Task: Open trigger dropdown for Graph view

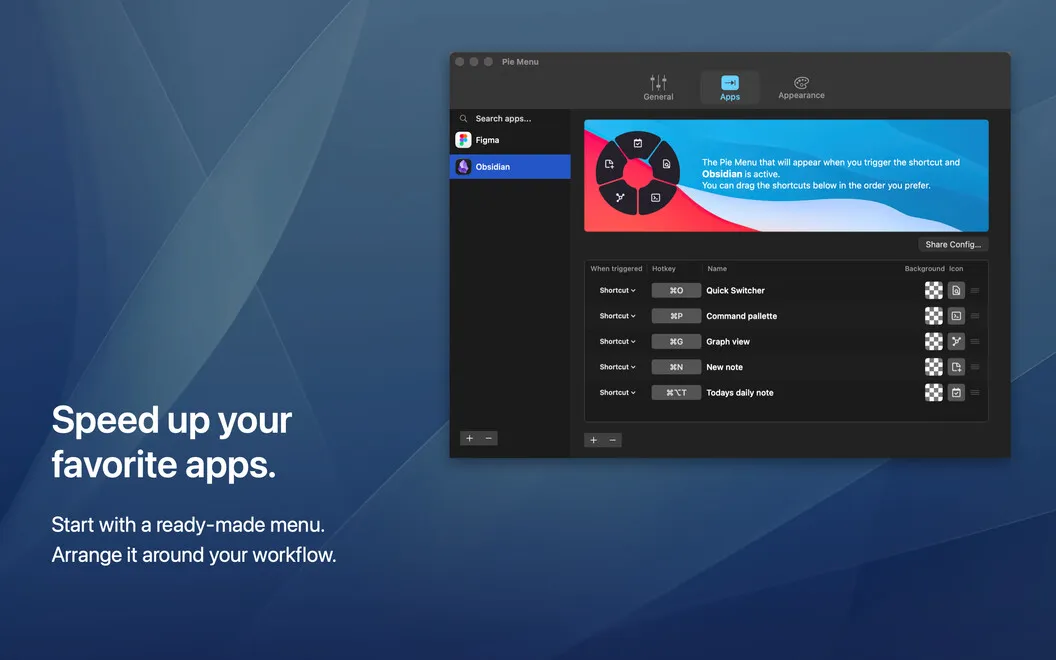Action: 617,341
